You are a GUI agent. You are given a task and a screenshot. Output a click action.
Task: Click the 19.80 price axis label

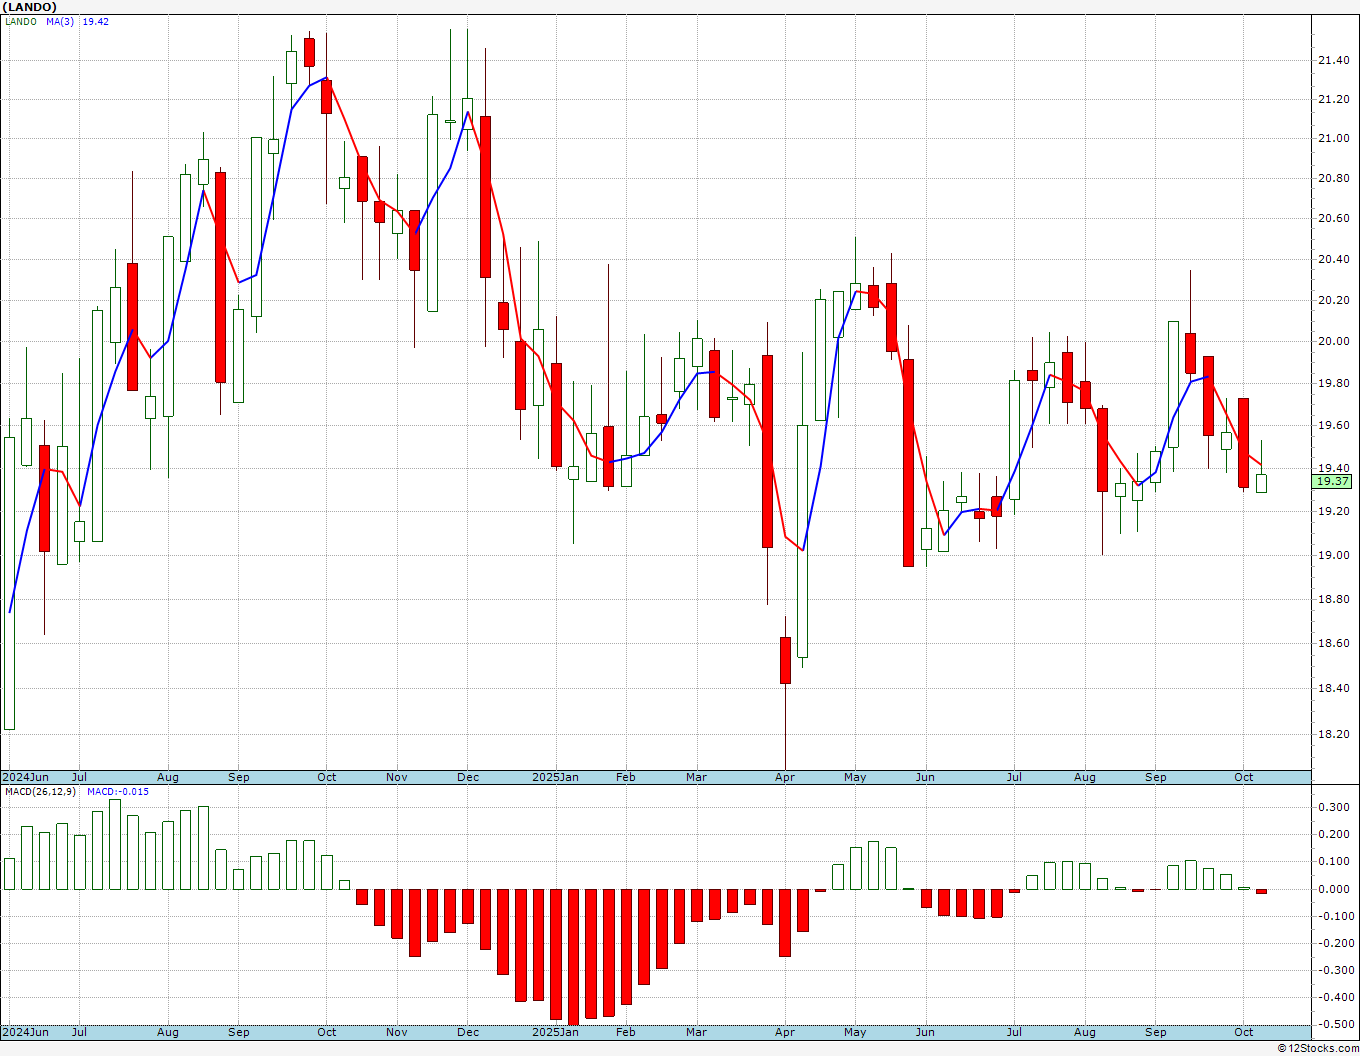(x=1332, y=383)
